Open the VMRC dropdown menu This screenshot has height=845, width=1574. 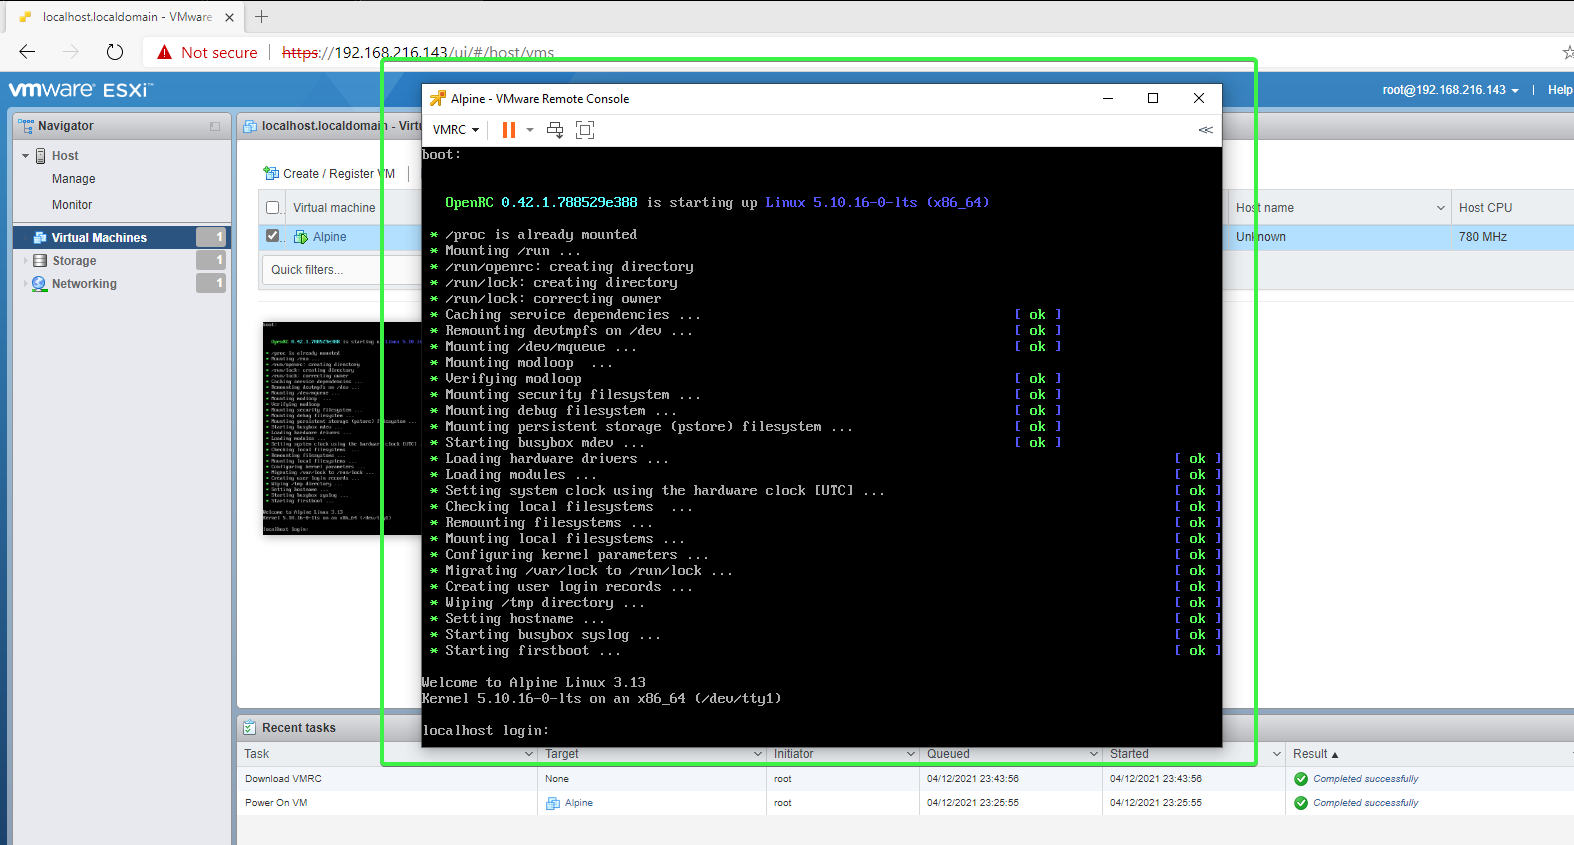tap(455, 130)
